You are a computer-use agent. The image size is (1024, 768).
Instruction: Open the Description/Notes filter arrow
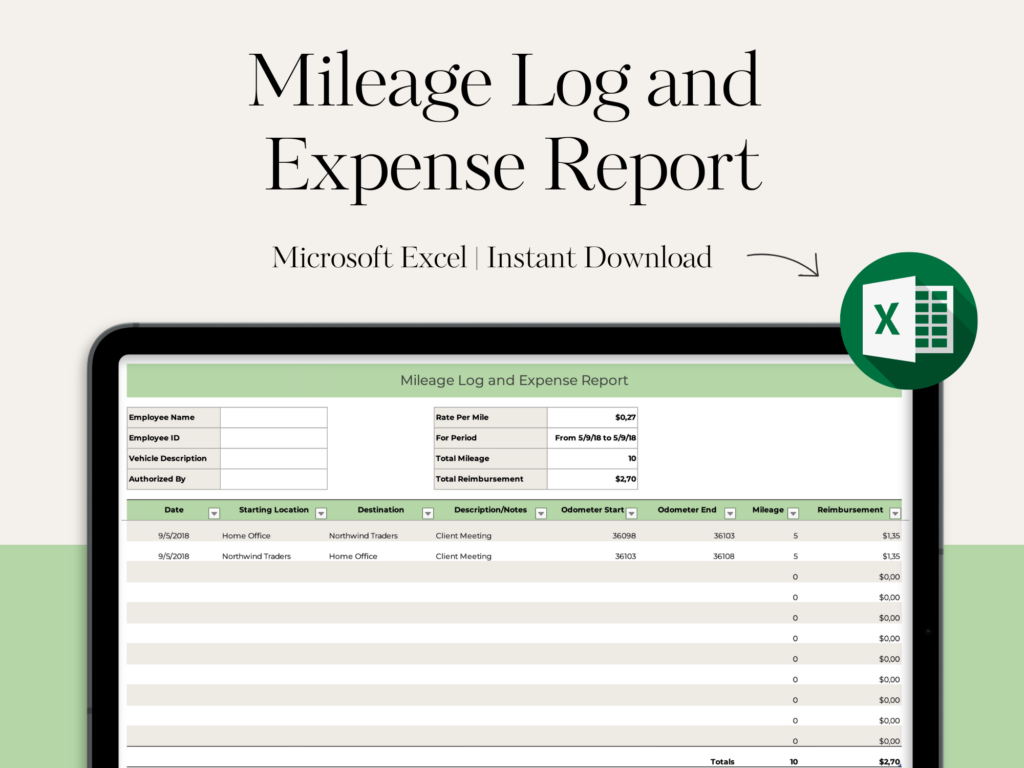[541, 513]
